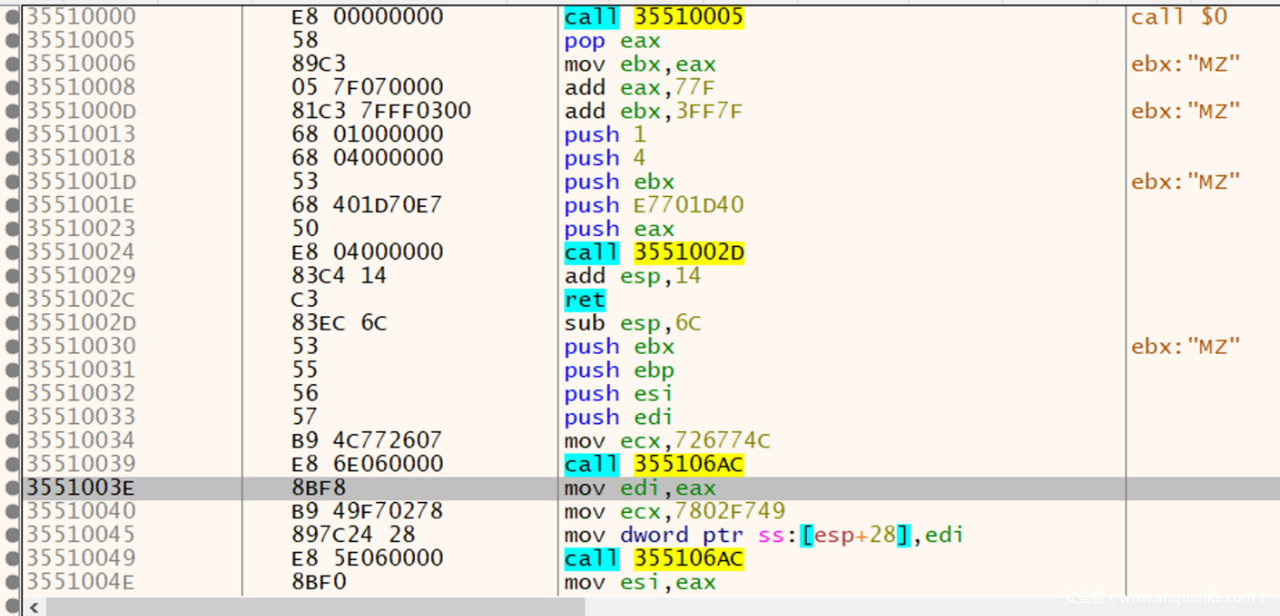This screenshot has height=616, width=1280.
Task: Select the mov dword ptr ss:[esp+28],edi instruction
Action: (x=763, y=535)
